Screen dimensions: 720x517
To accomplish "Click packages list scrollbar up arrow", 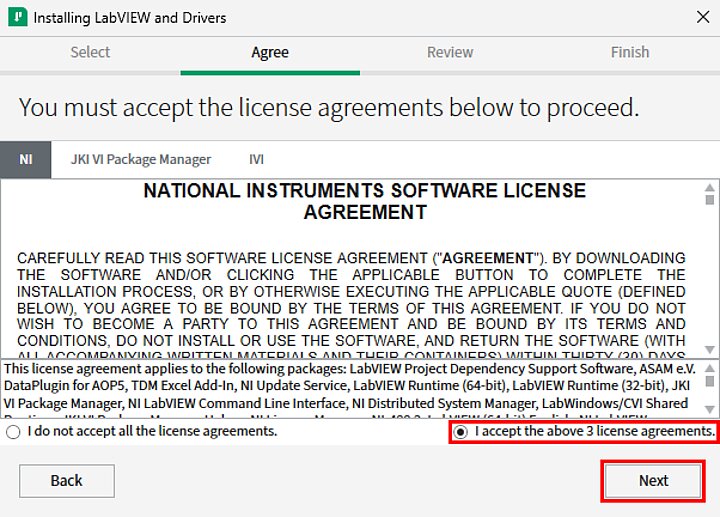I will point(709,368).
